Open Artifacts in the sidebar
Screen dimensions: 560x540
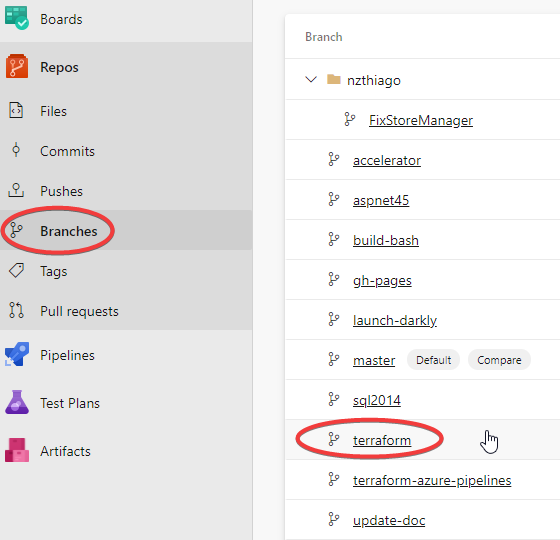coord(65,451)
